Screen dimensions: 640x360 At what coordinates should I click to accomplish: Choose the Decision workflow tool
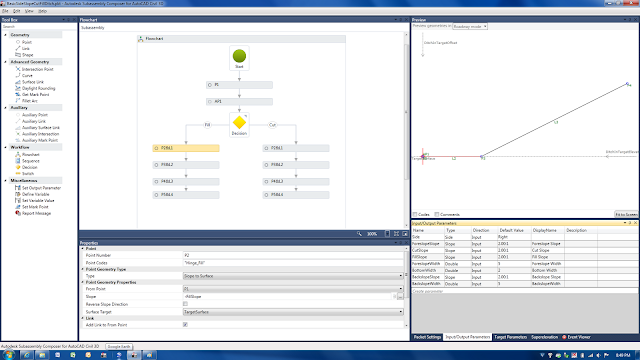click(29, 167)
